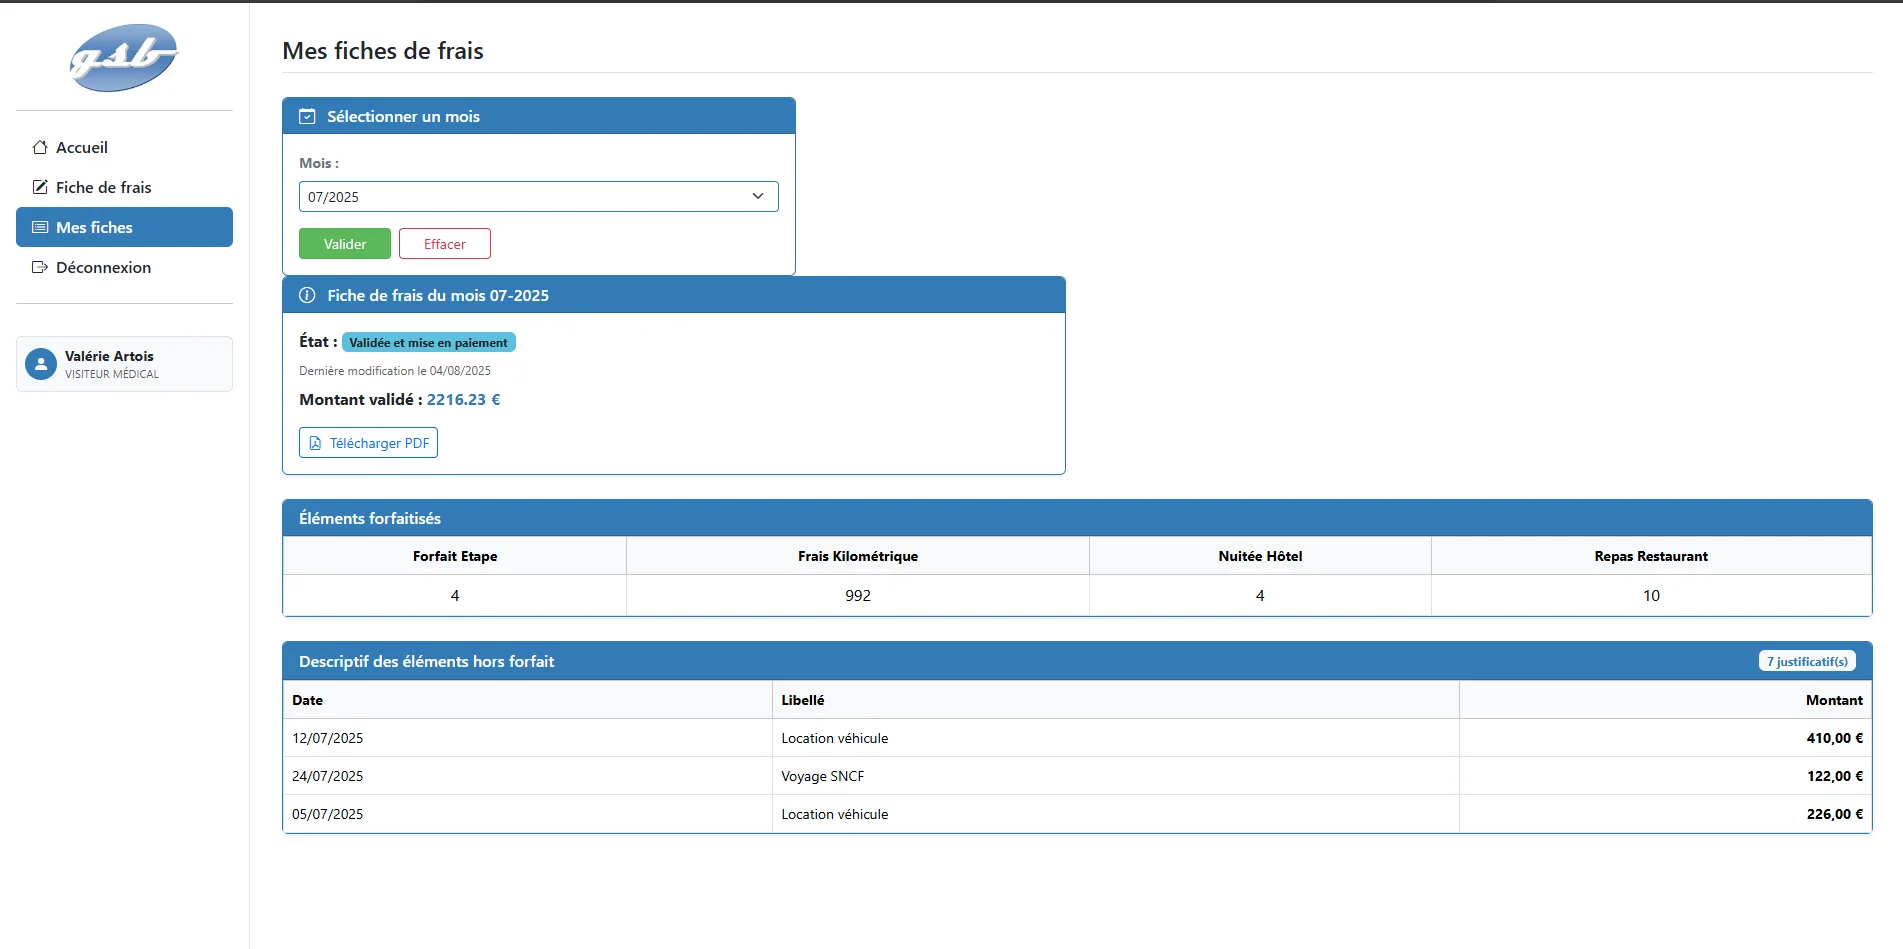Click the 7 justificatif(s) badge

click(x=1806, y=660)
